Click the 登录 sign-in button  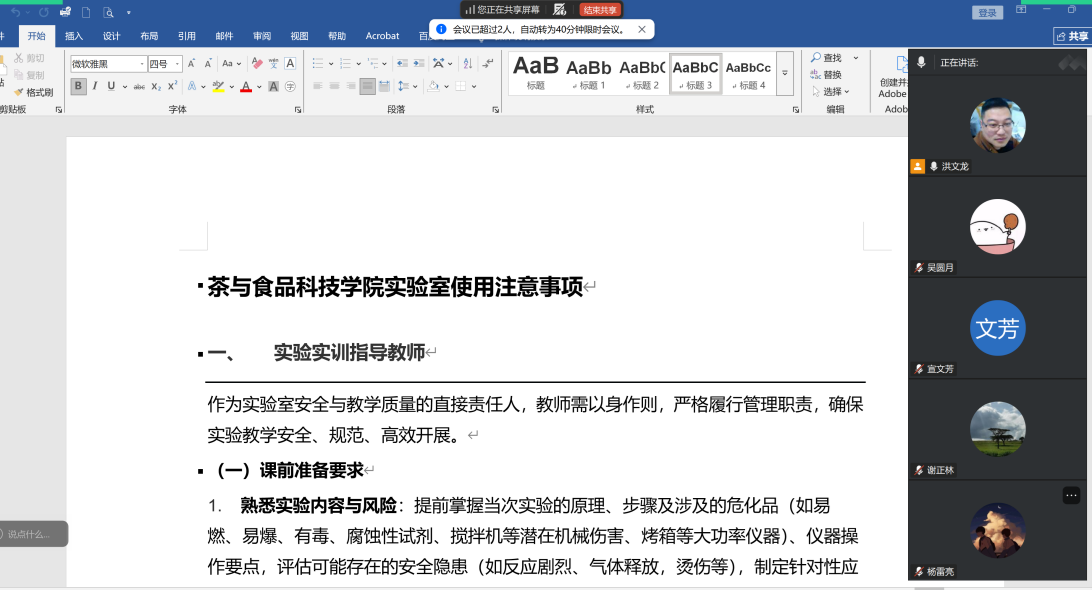[987, 12]
